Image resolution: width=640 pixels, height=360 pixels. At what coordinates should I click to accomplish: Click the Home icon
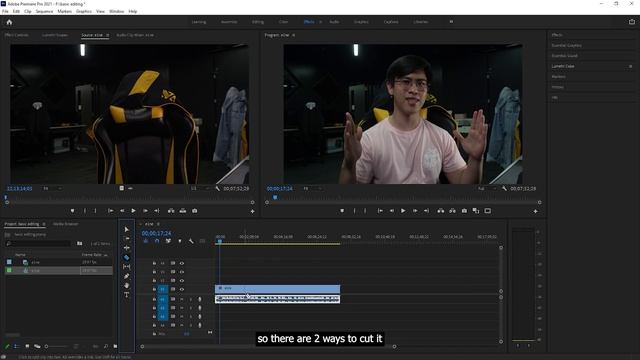(9, 22)
